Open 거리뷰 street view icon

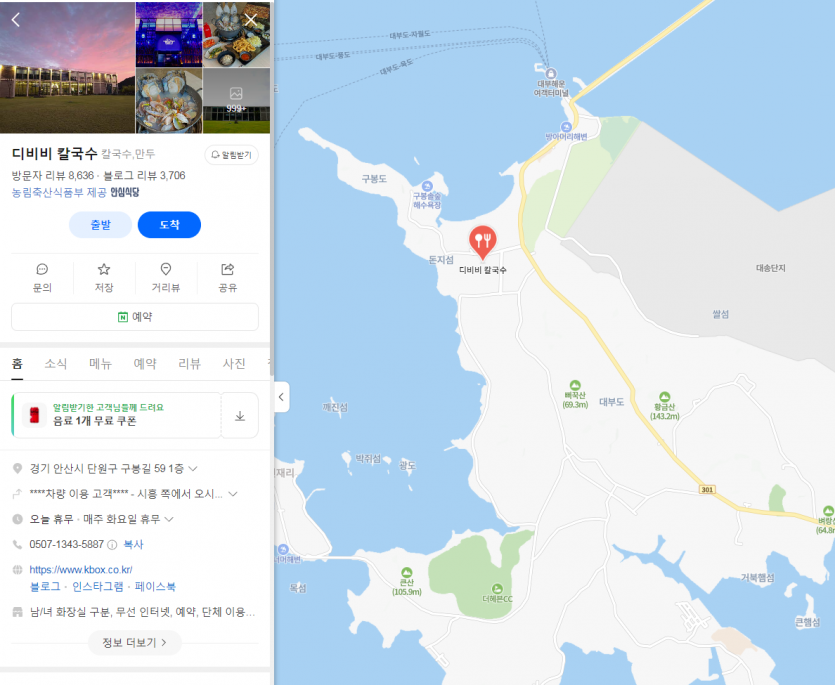coord(166,278)
